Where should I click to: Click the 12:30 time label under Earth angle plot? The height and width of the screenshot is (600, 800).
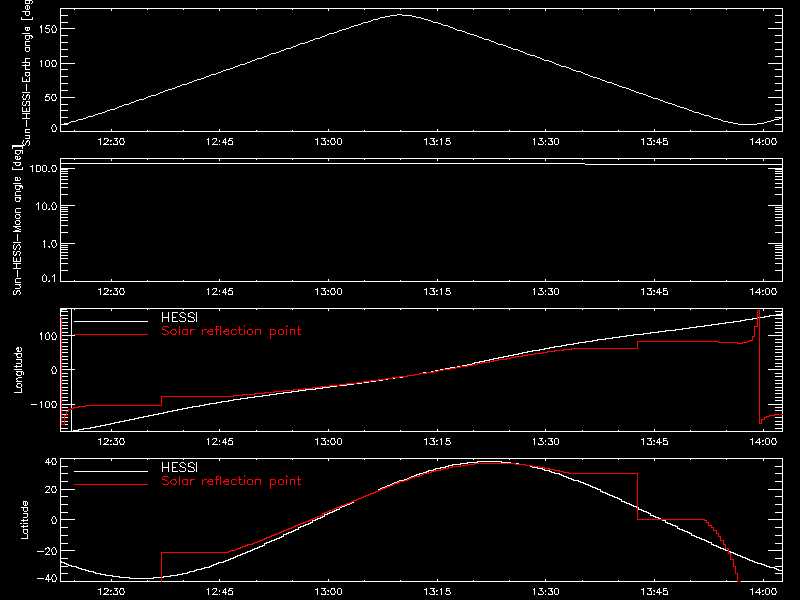pos(111,142)
